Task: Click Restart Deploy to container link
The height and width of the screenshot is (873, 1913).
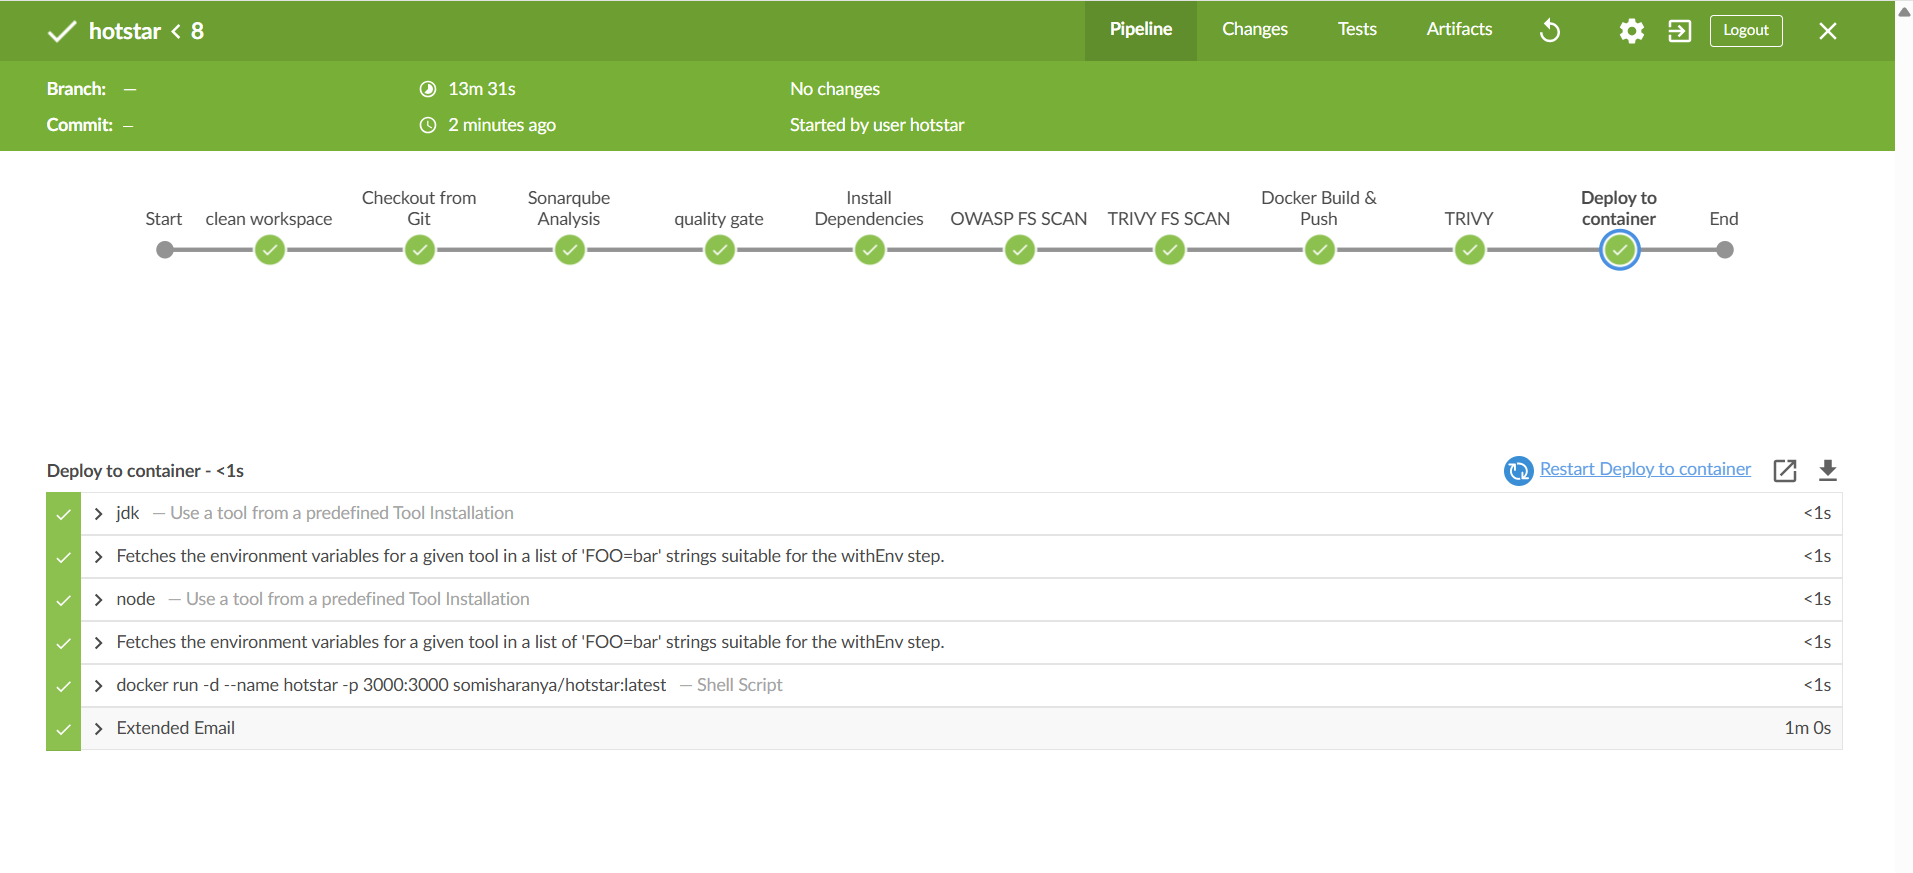Action: (1645, 469)
